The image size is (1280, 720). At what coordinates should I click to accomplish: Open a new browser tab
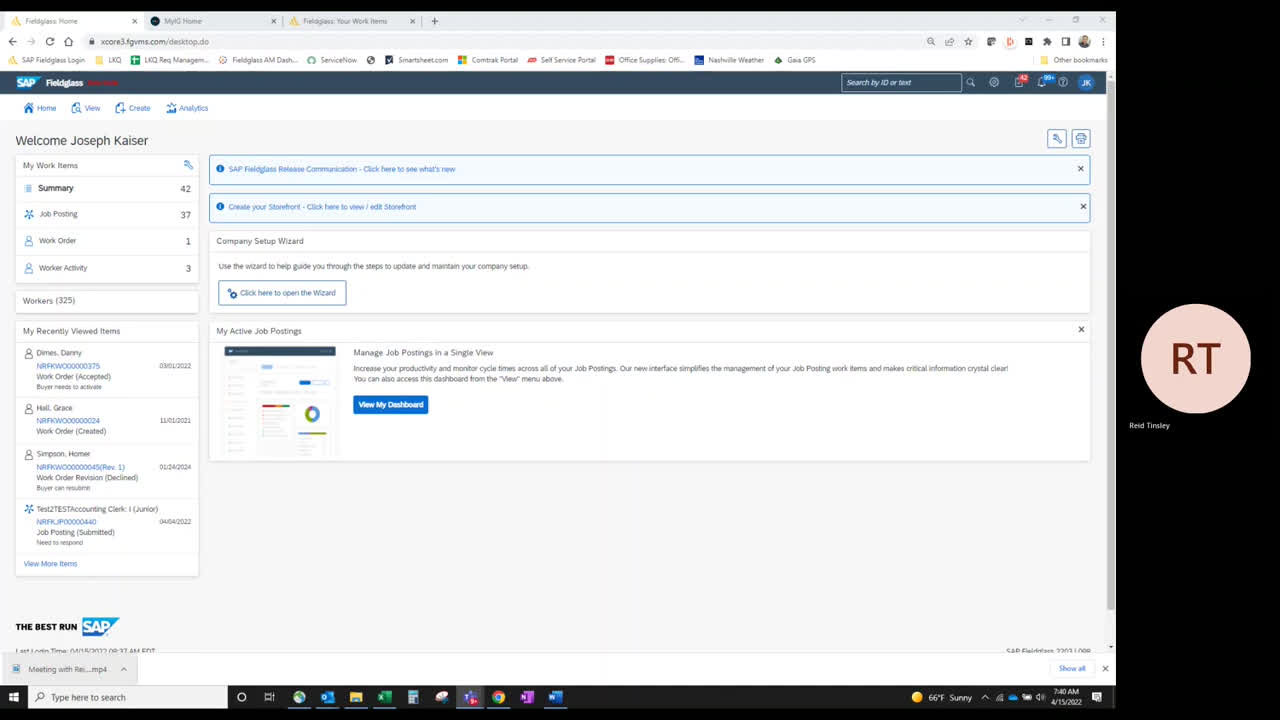point(434,21)
